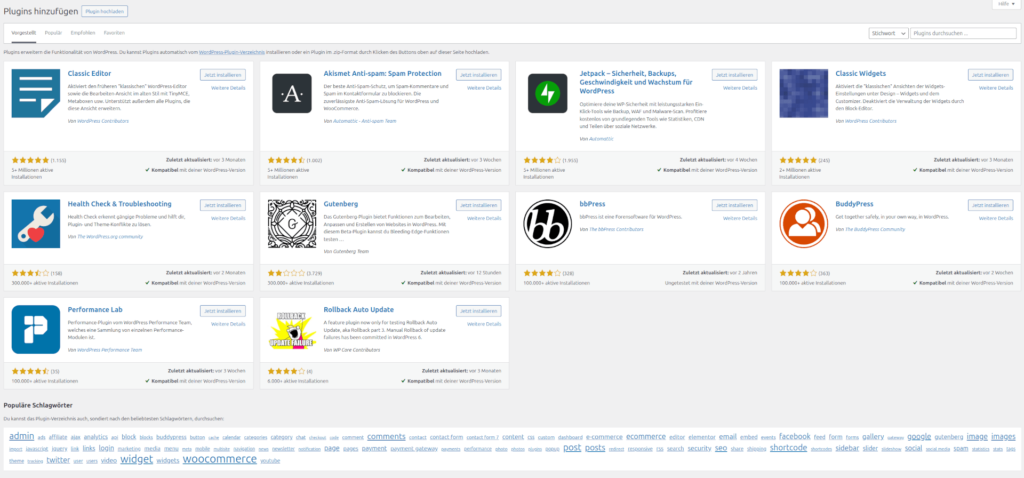
Task: Click the bbPress plugin logo
Action: 548,224
